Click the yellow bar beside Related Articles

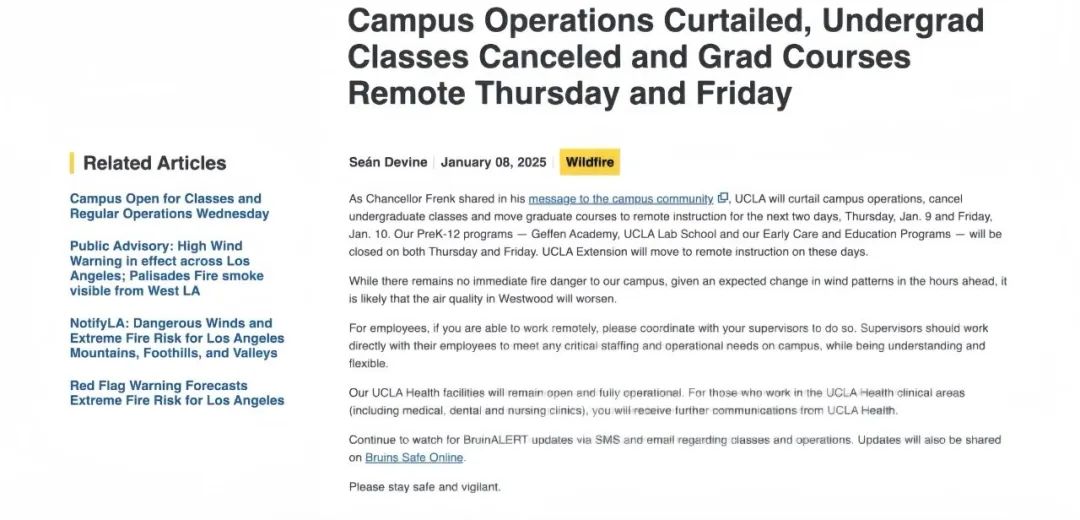(72, 163)
